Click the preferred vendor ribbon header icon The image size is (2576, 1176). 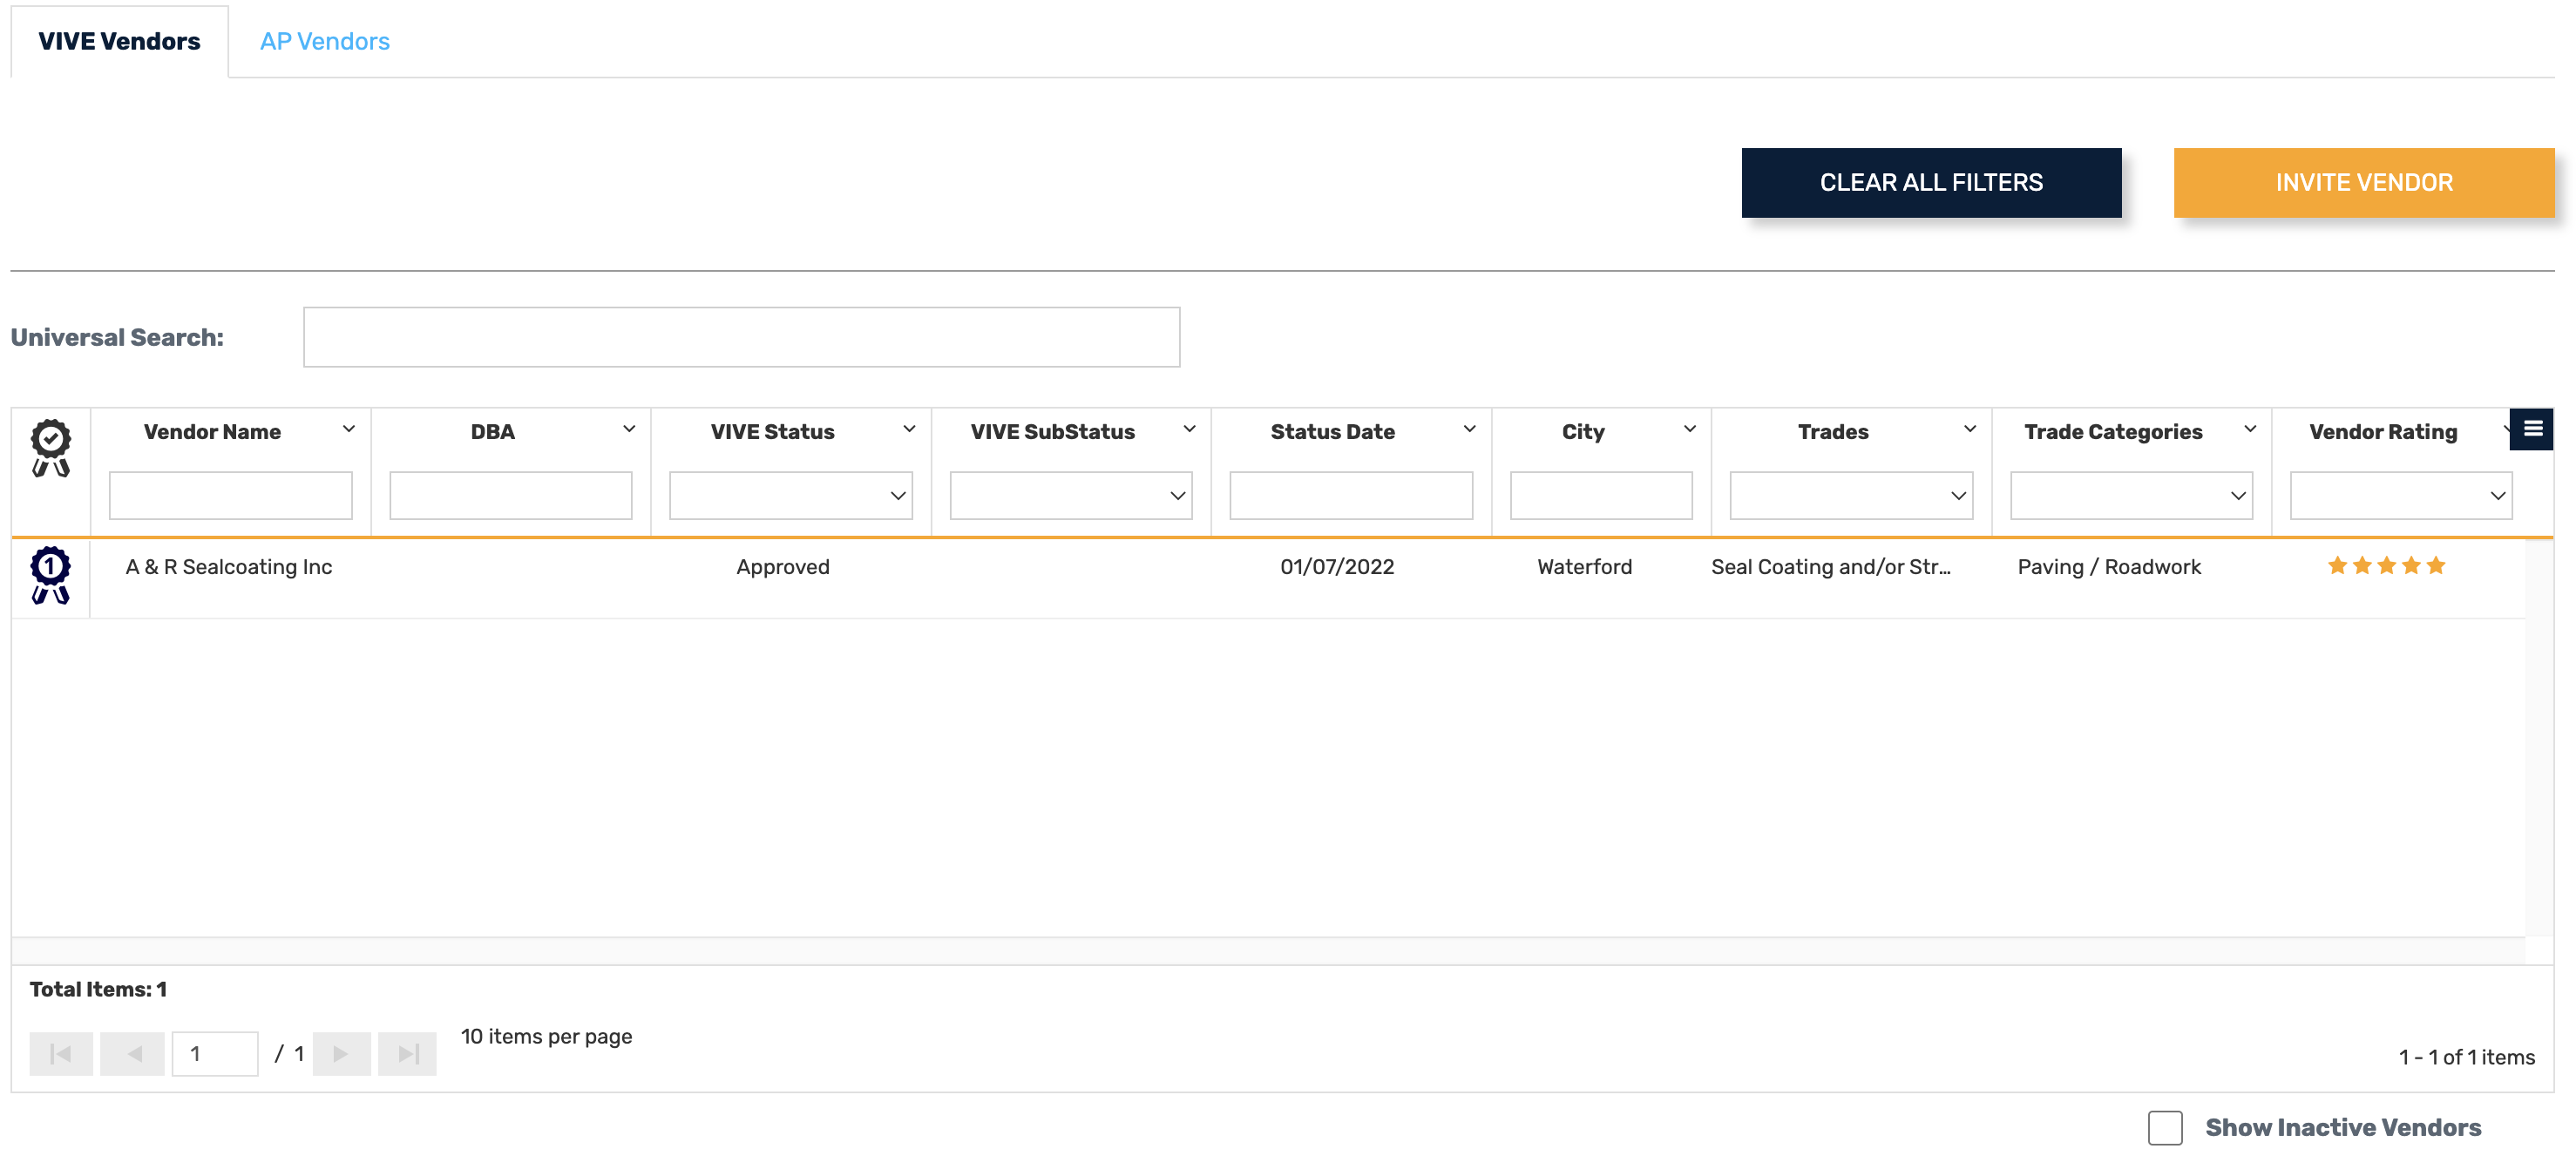coord(50,448)
